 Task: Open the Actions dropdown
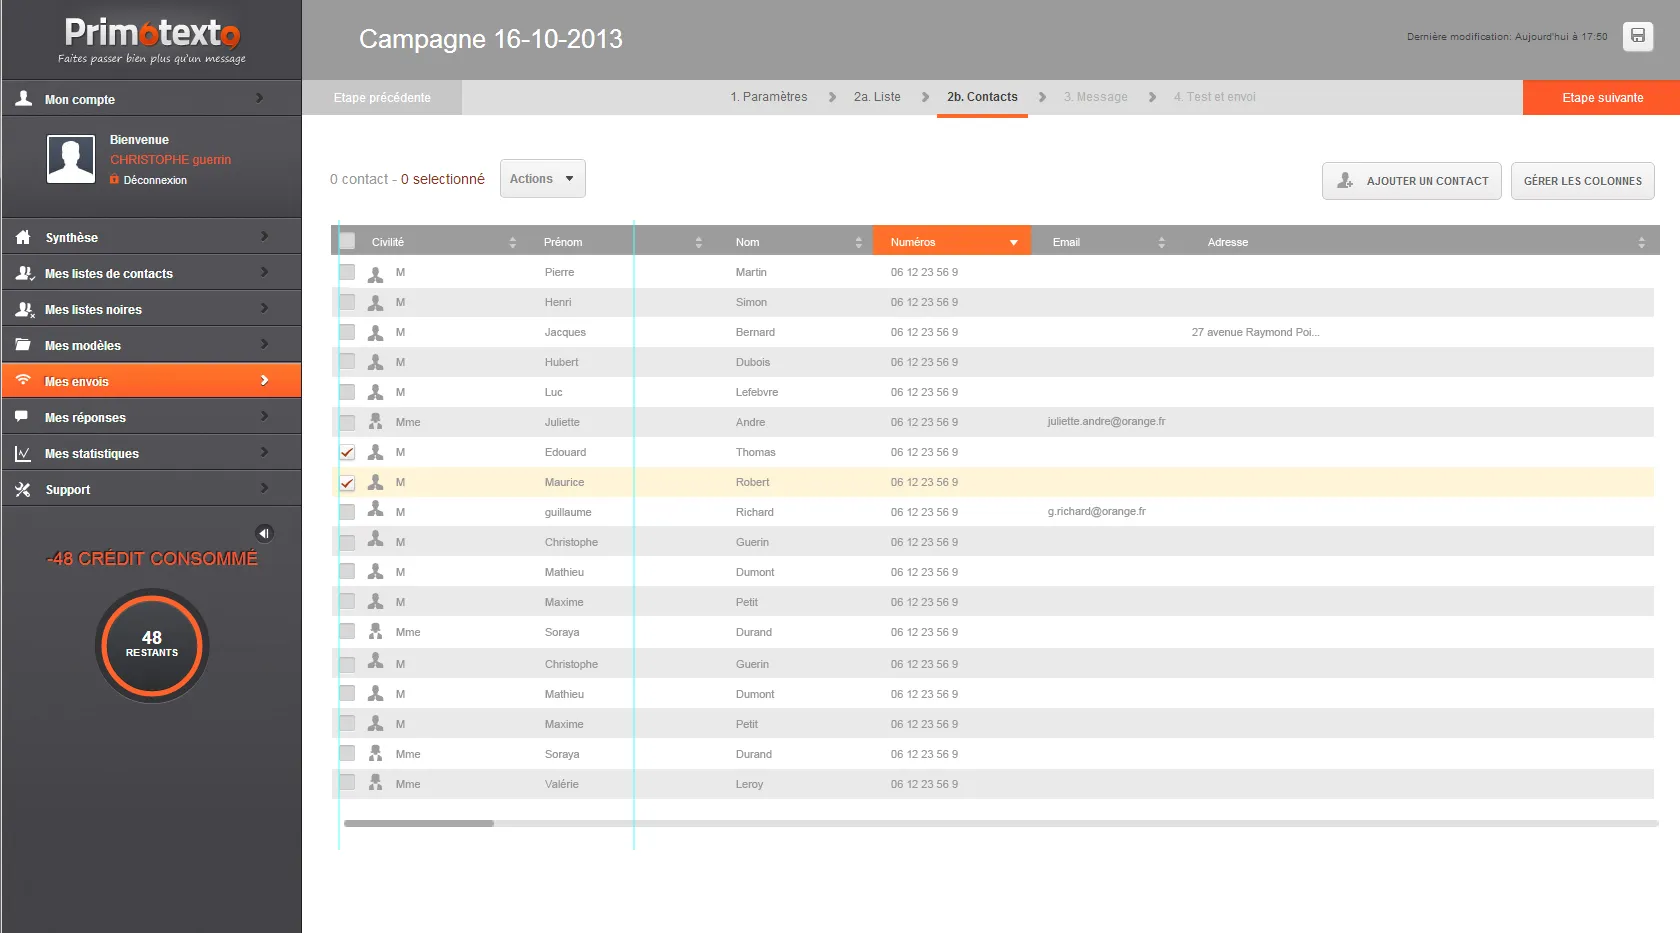coord(542,179)
